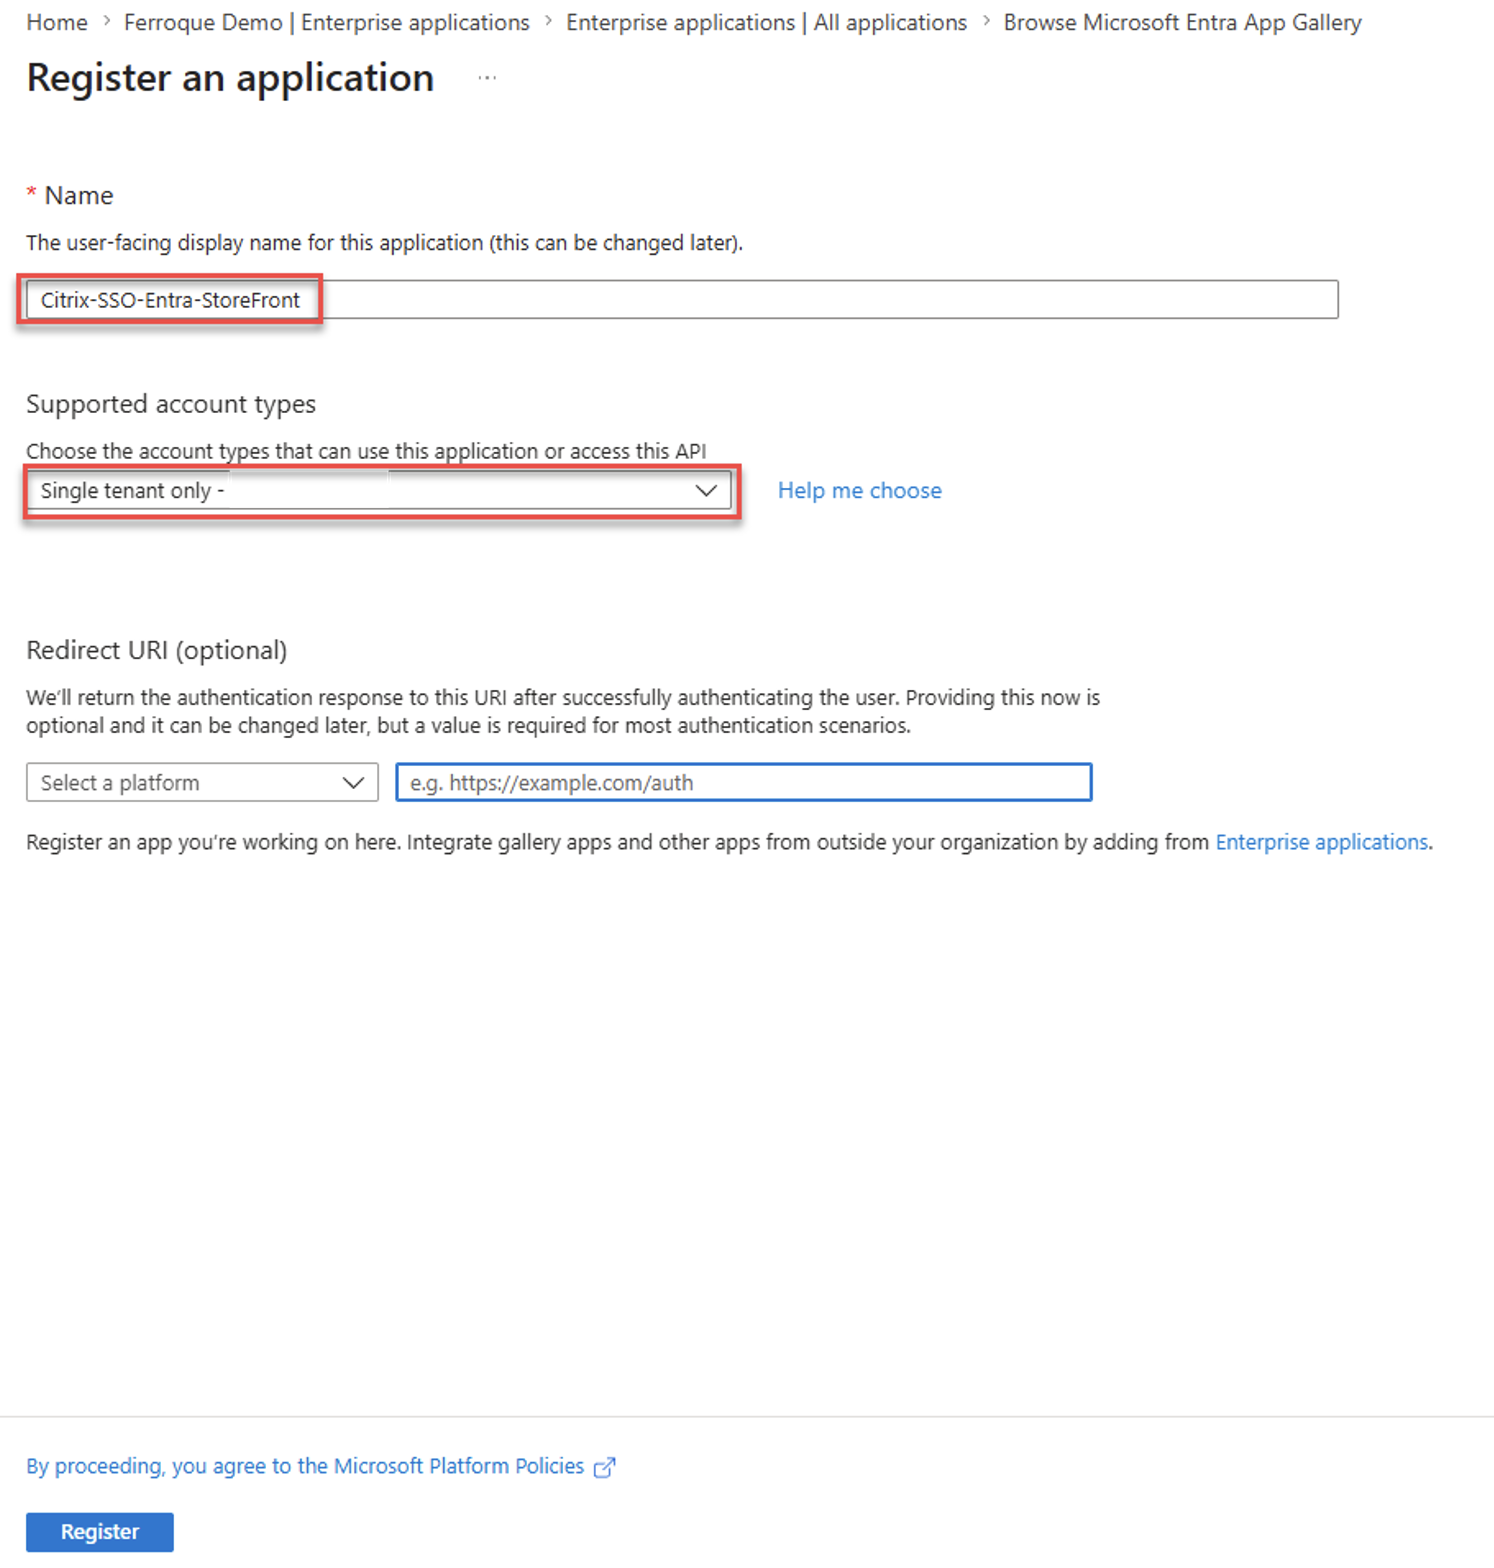Click the Redirect URI (optional) heading

(157, 651)
